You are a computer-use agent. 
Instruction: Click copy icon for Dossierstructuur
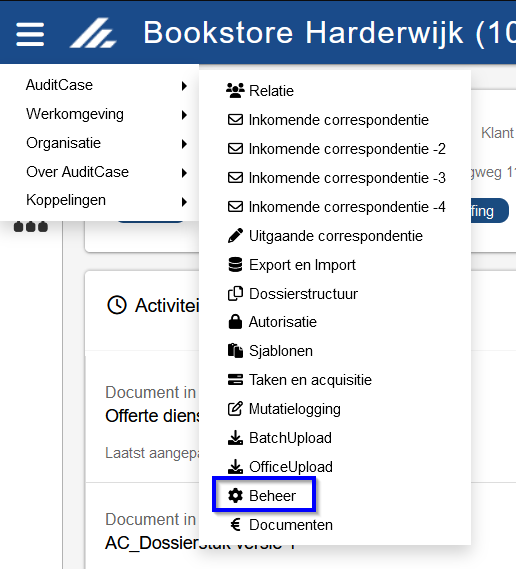235,294
